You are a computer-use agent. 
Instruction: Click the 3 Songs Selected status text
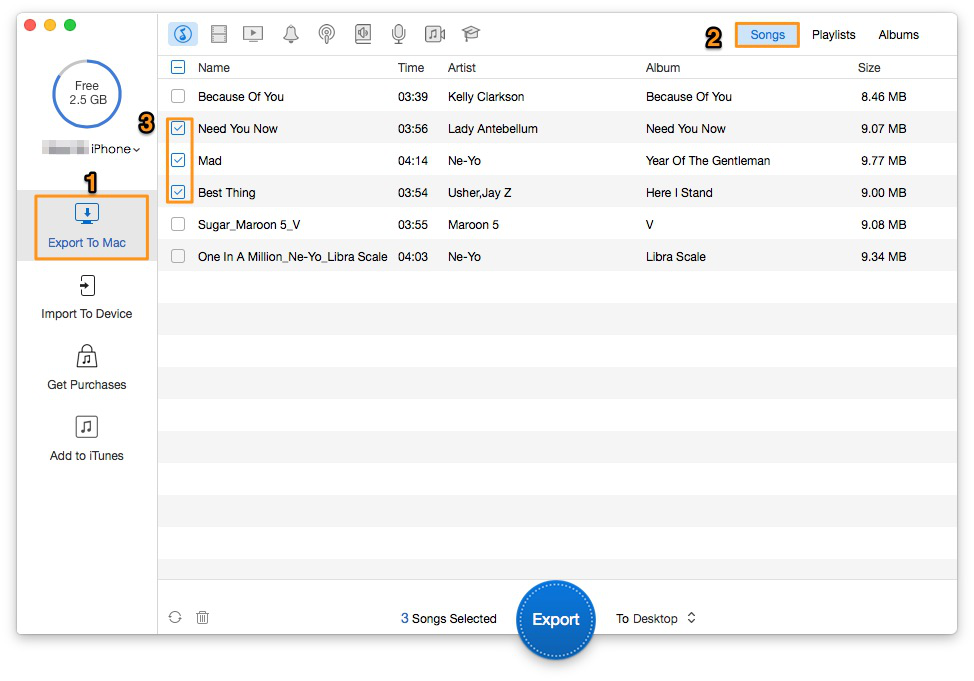[448, 619]
